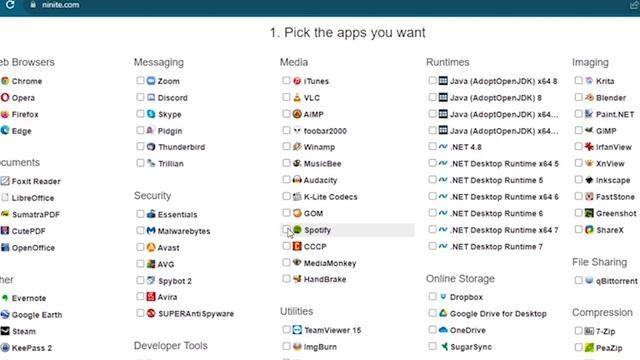Tick the qBittorrent checkbox
This screenshot has height=360, width=640.
(x=578, y=280)
